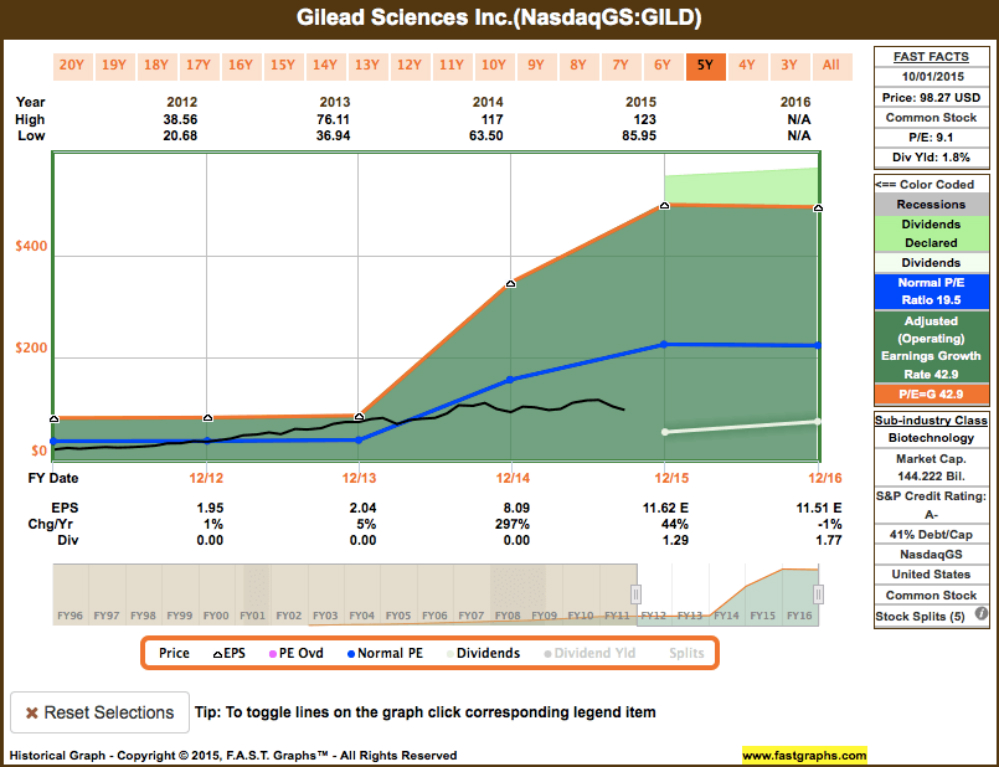Screen dimensions: 999x767
Task: Click the 12/15 Normal PE blue dot
Action: coord(664,345)
